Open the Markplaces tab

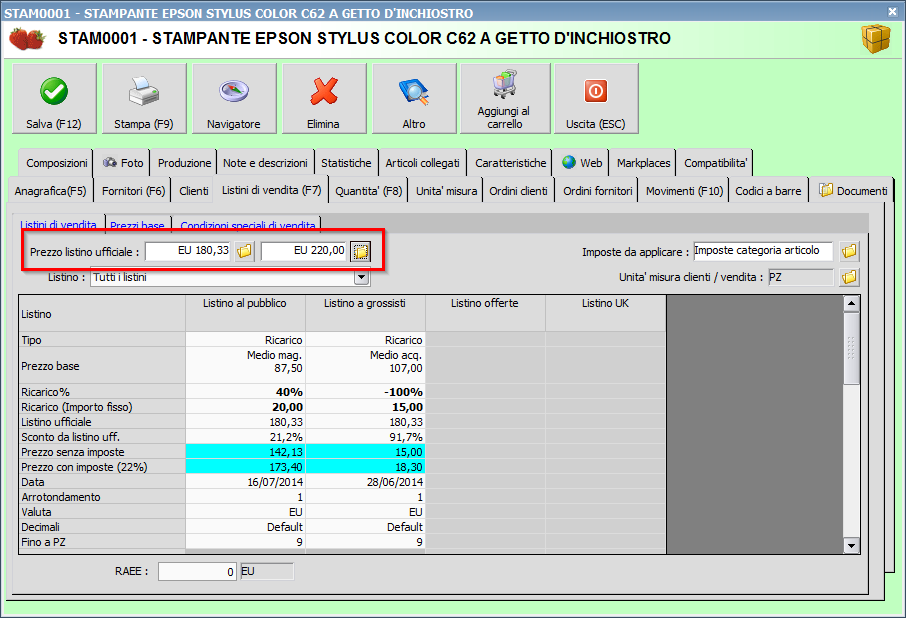point(643,163)
